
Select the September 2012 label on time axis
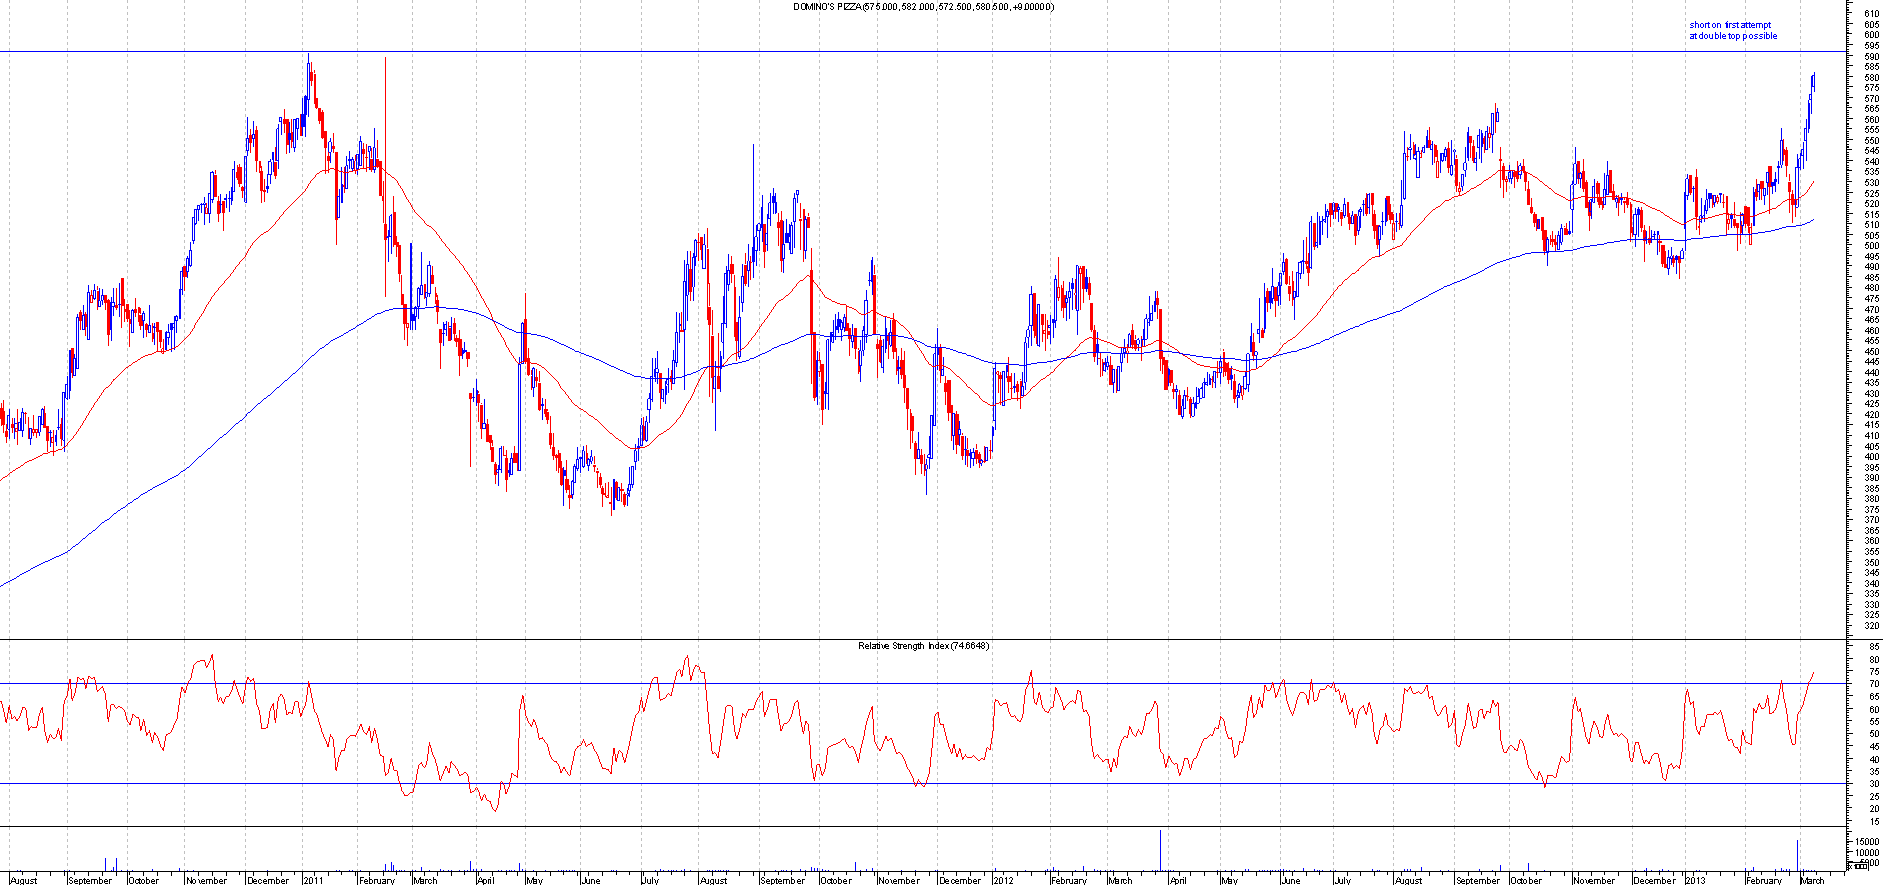click(1477, 880)
